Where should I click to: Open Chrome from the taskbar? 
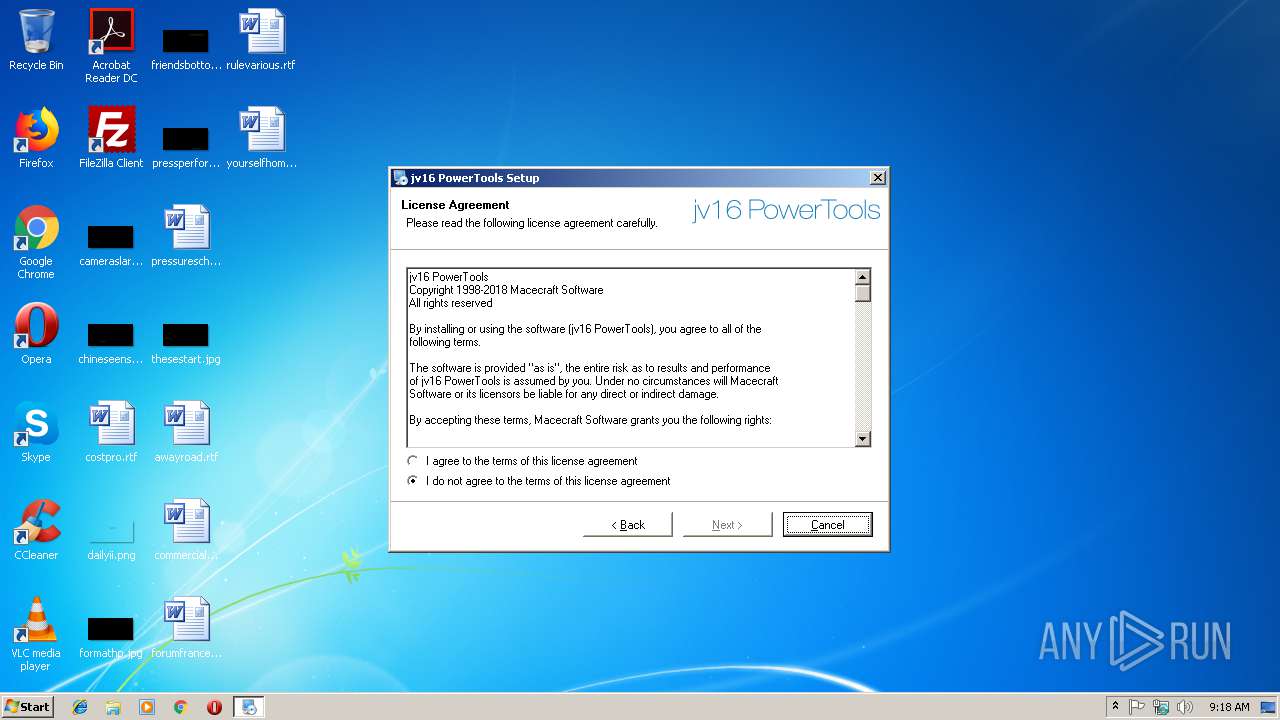pos(181,707)
